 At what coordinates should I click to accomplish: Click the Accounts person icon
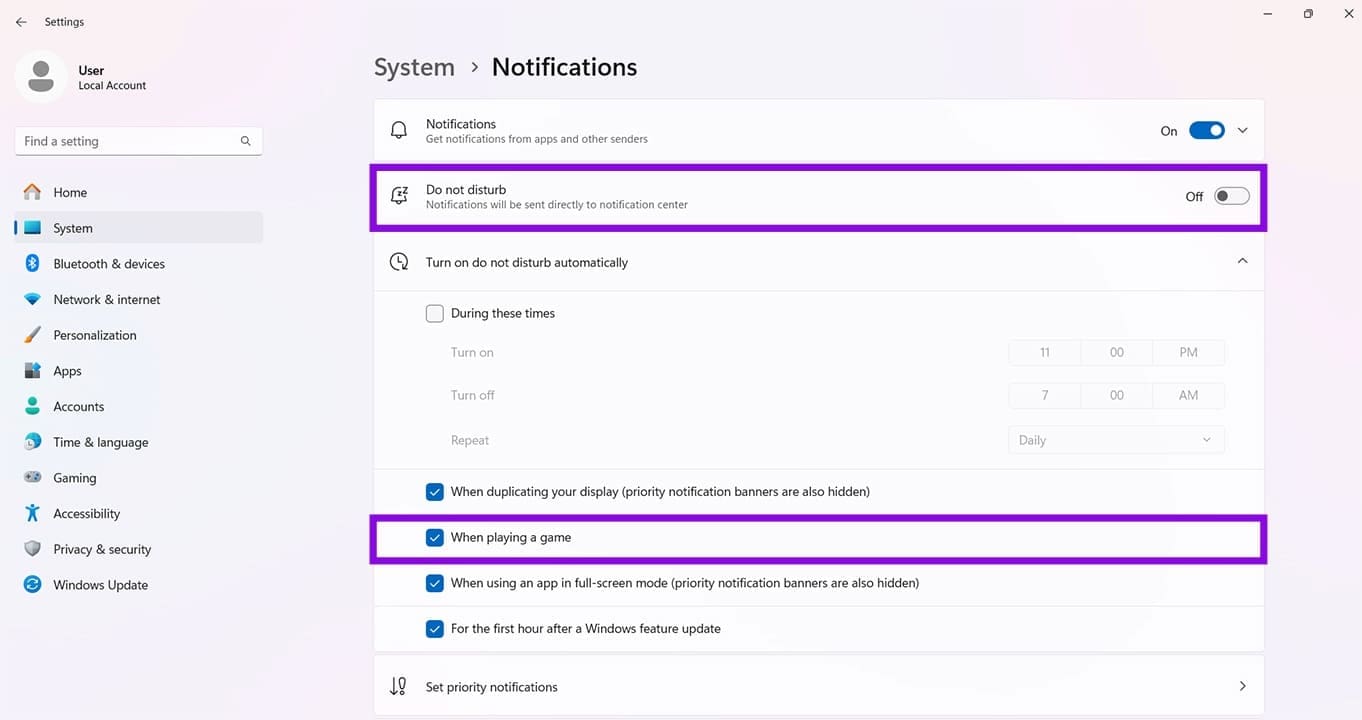[33, 406]
